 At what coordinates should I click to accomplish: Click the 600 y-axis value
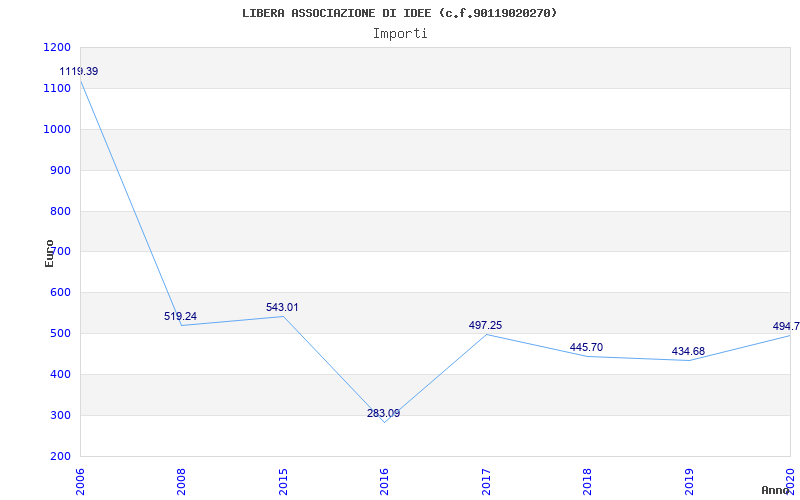(x=60, y=292)
